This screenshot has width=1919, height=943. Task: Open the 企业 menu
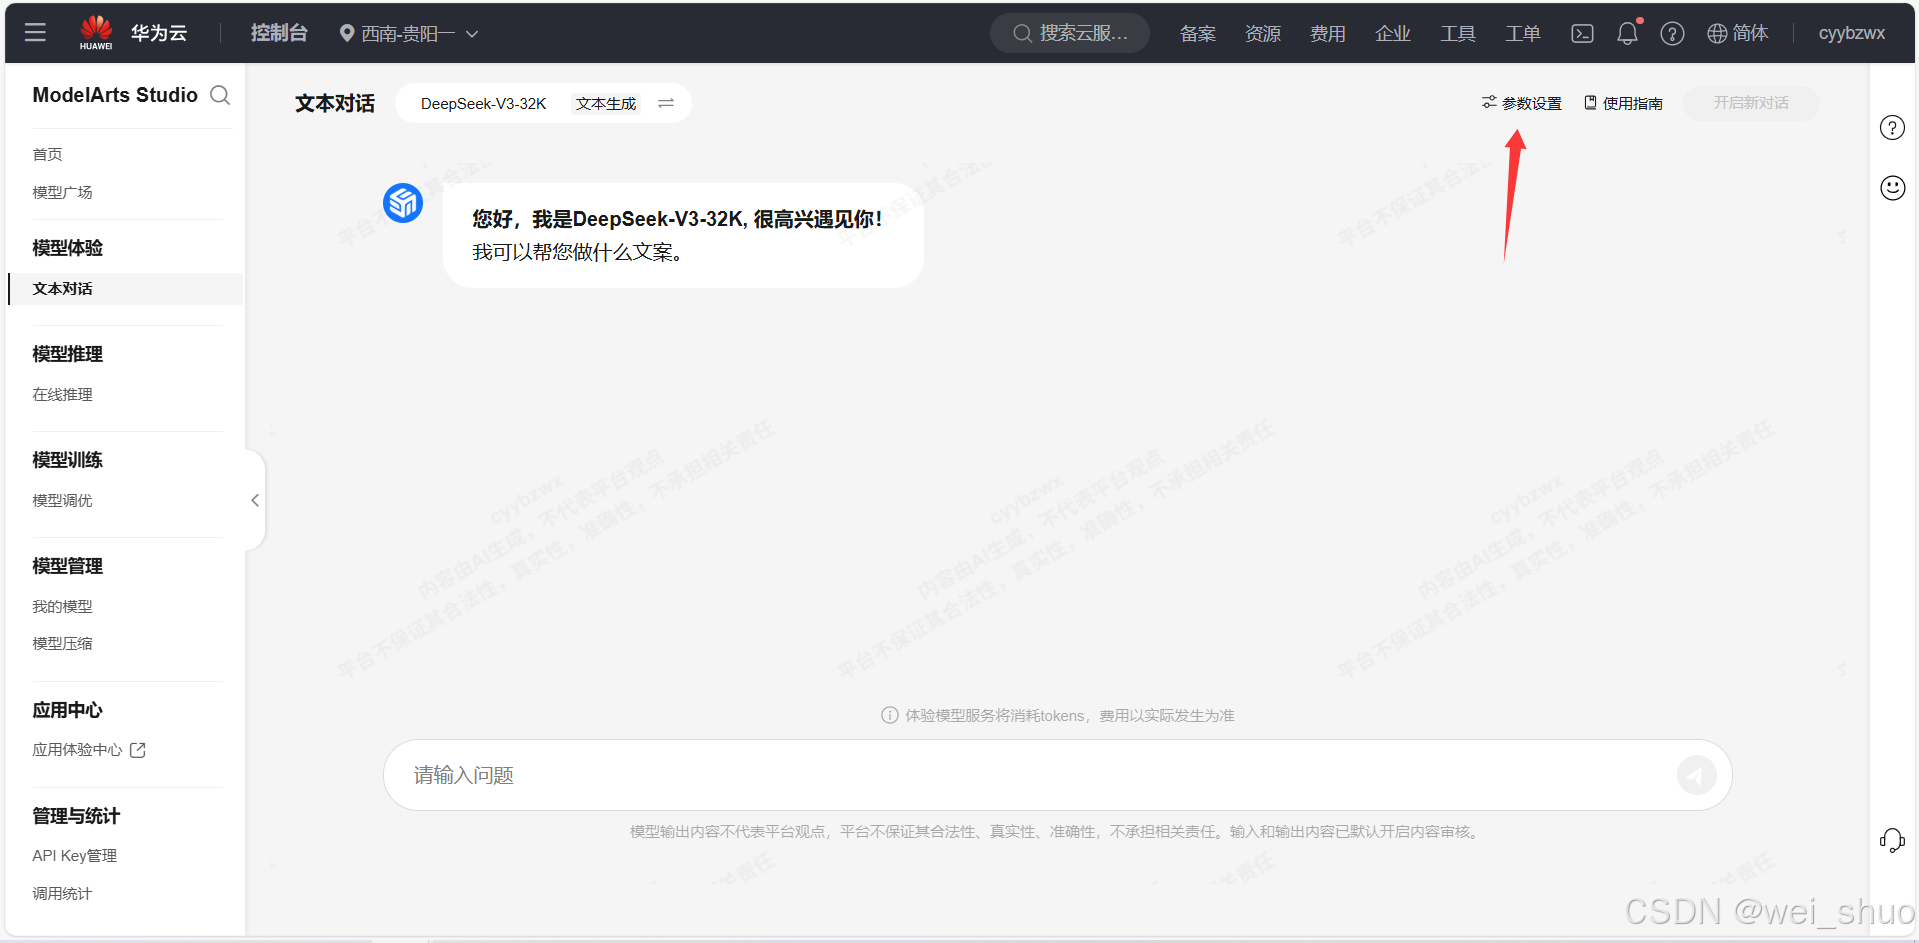pyautogui.click(x=1393, y=33)
